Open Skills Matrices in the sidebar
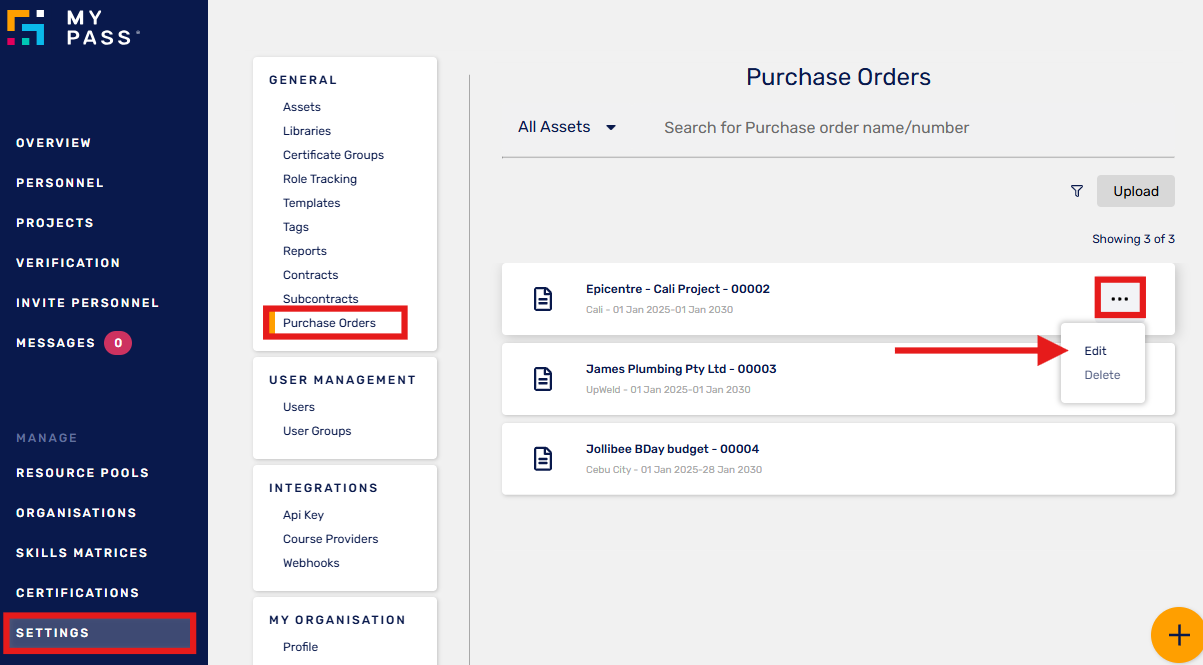Image resolution: width=1203 pixels, height=665 pixels. tap(82, 553)
